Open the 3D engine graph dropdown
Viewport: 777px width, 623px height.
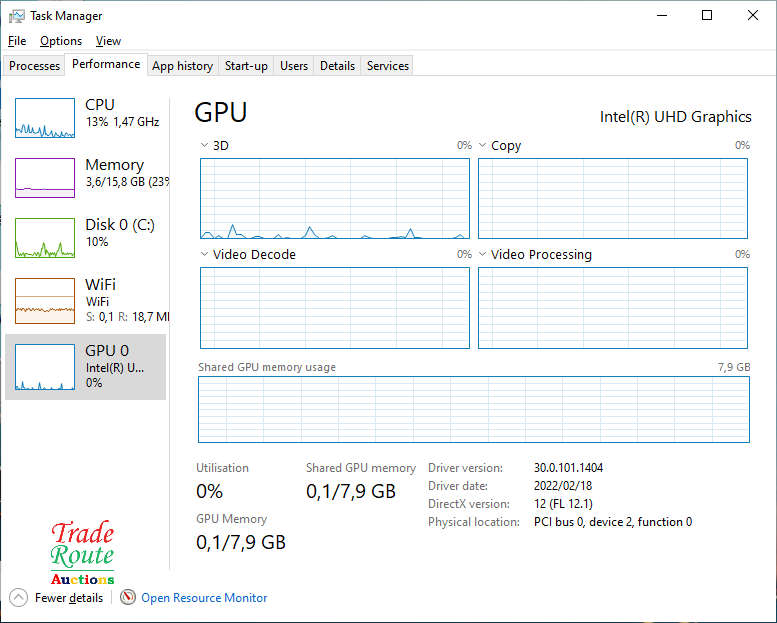[205, 146]
